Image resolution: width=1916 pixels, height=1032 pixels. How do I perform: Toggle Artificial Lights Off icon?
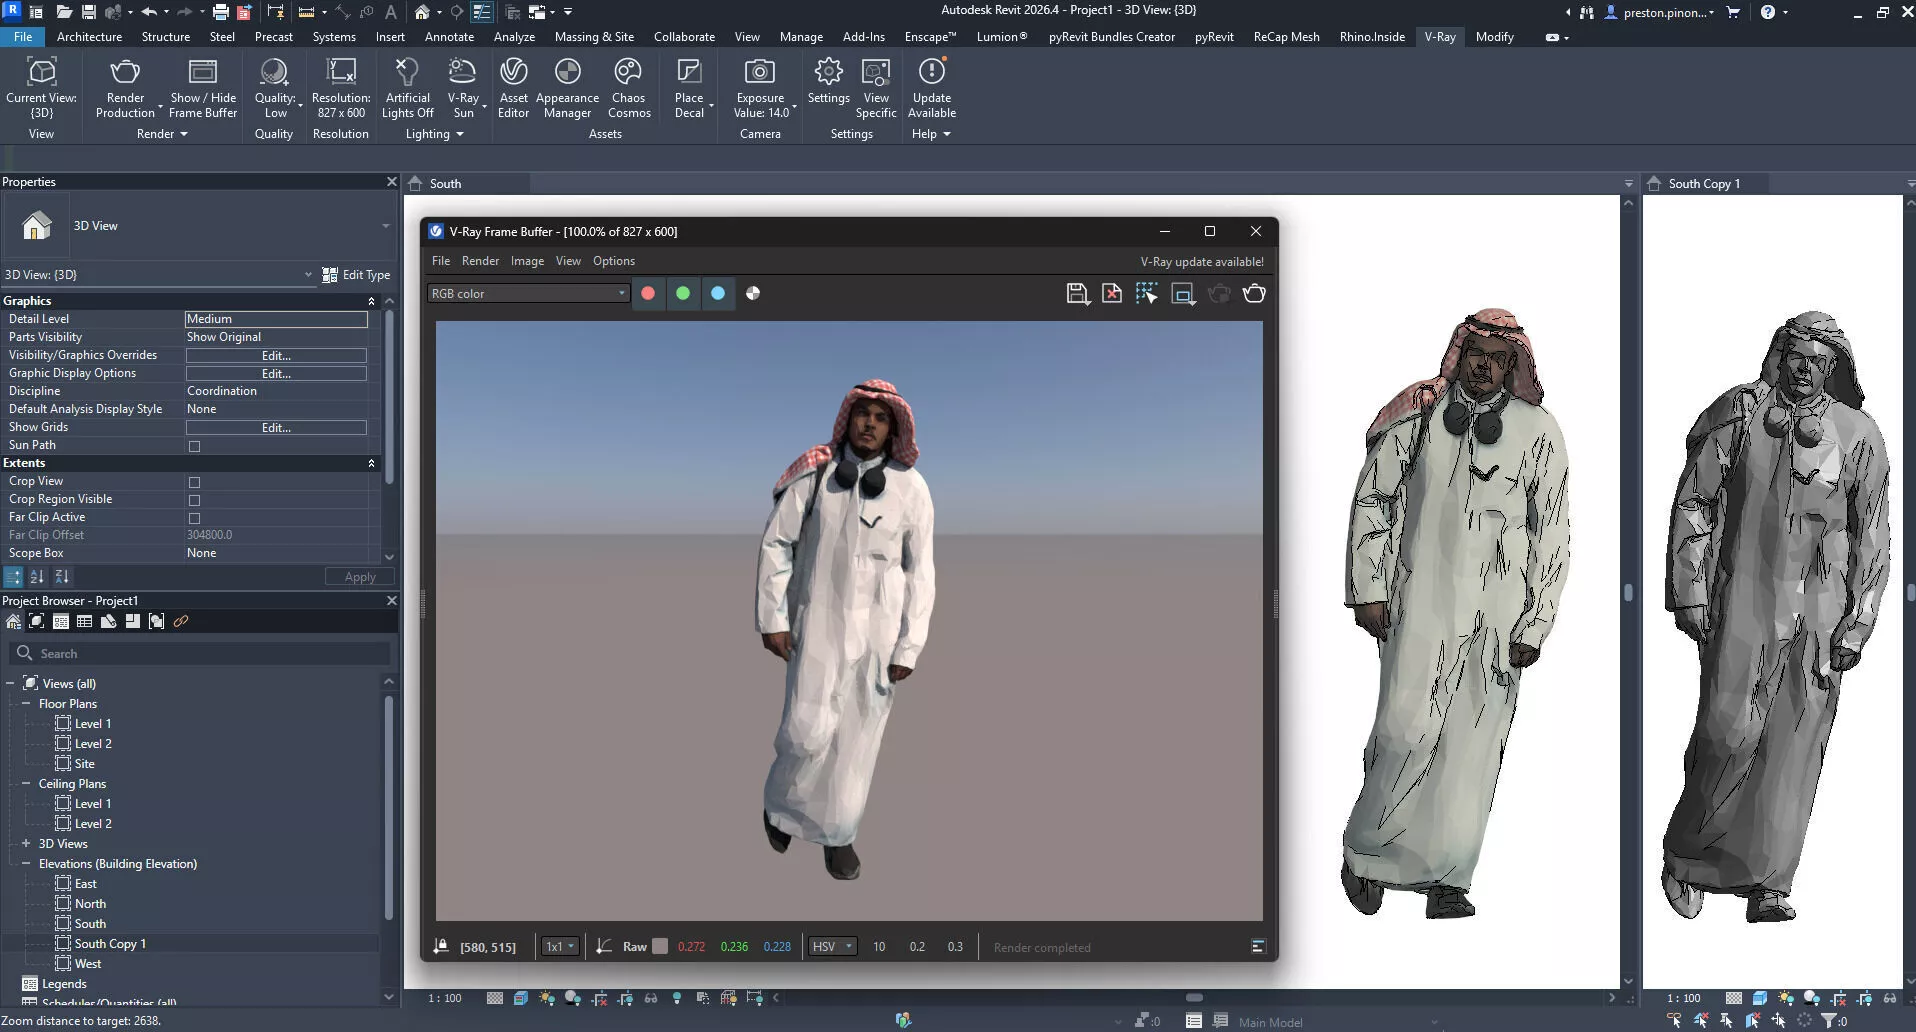(x=407, y=72)
